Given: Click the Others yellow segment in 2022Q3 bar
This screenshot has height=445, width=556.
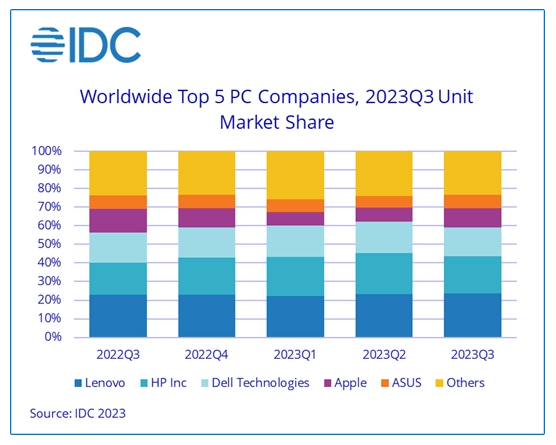Looking at the screenshot, I should (x=118, y=173).
